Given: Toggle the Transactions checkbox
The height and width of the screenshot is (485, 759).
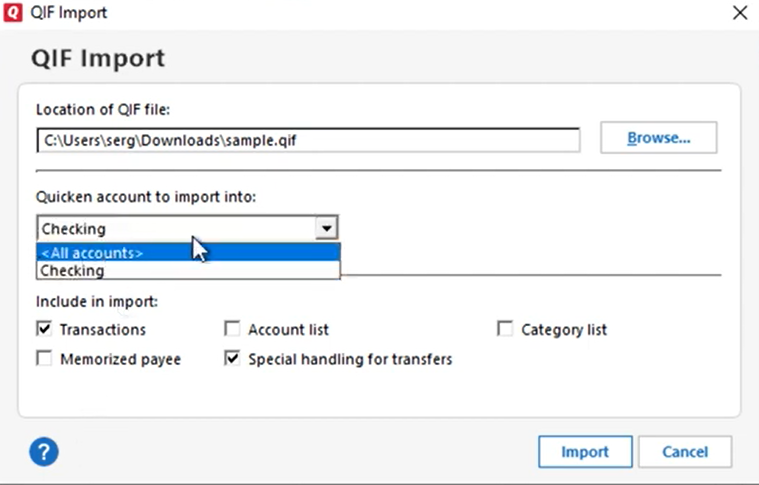Looking at the screenshot, I should point(44,329).
